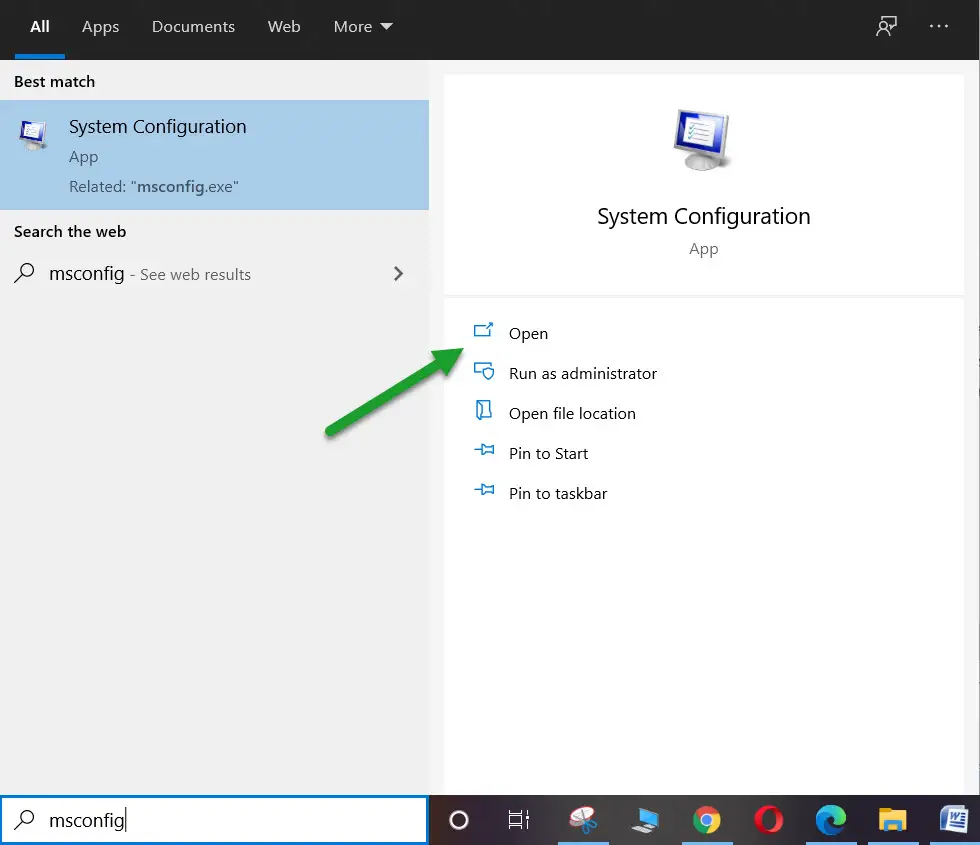980x845 pixels.
Task: Switch to the Web search tab
Action: pos(284,27)
